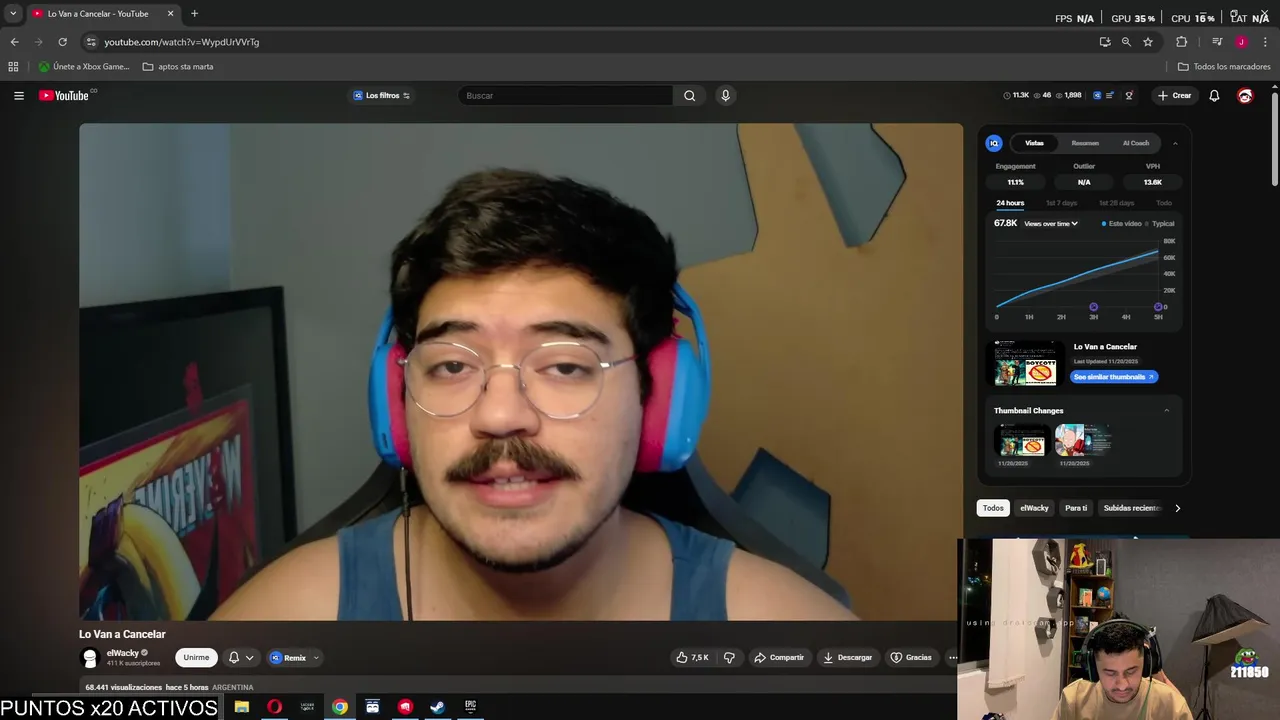Screen dimensions: 1280x720
Task: Select the Todo range tab
Action: coord(1164,203)
